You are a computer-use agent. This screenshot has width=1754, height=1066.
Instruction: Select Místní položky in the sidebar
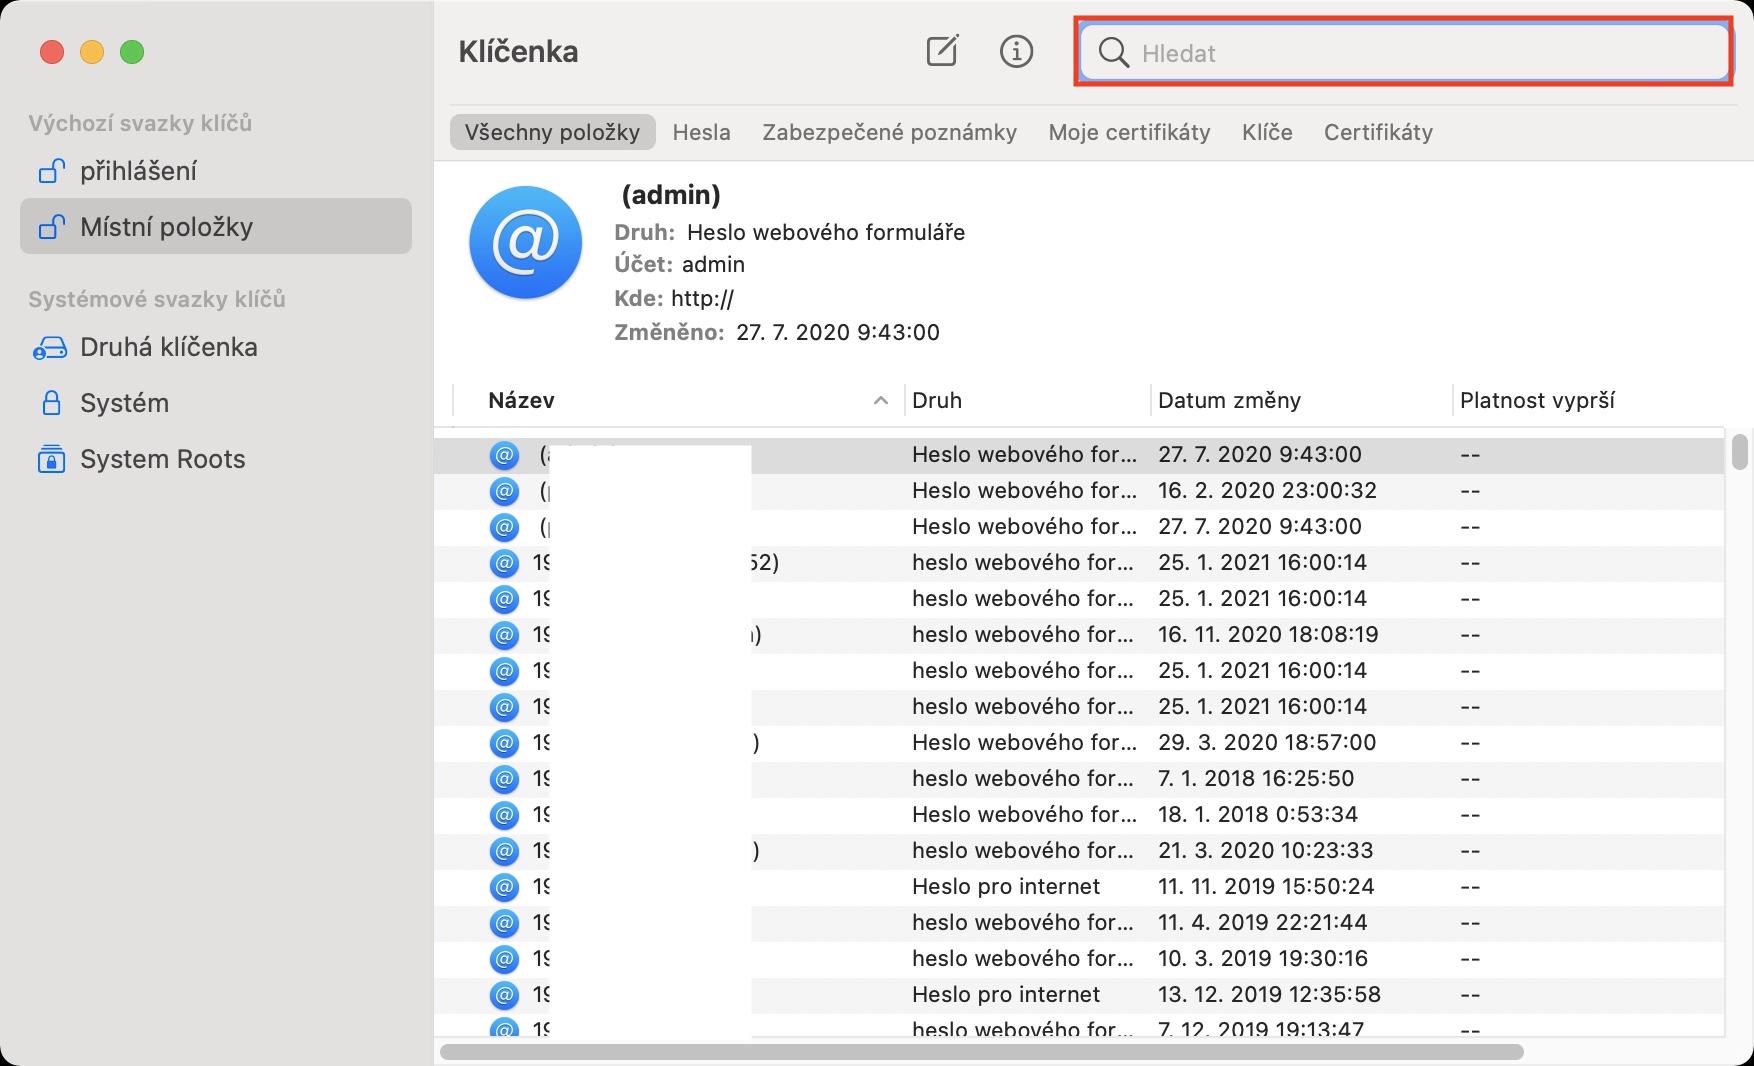point(166,227)
